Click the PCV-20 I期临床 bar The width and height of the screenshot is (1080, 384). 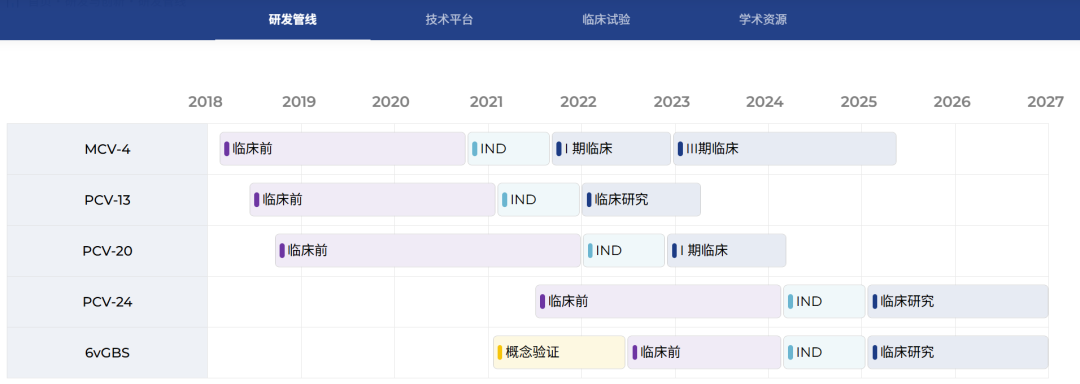[727, 250]
